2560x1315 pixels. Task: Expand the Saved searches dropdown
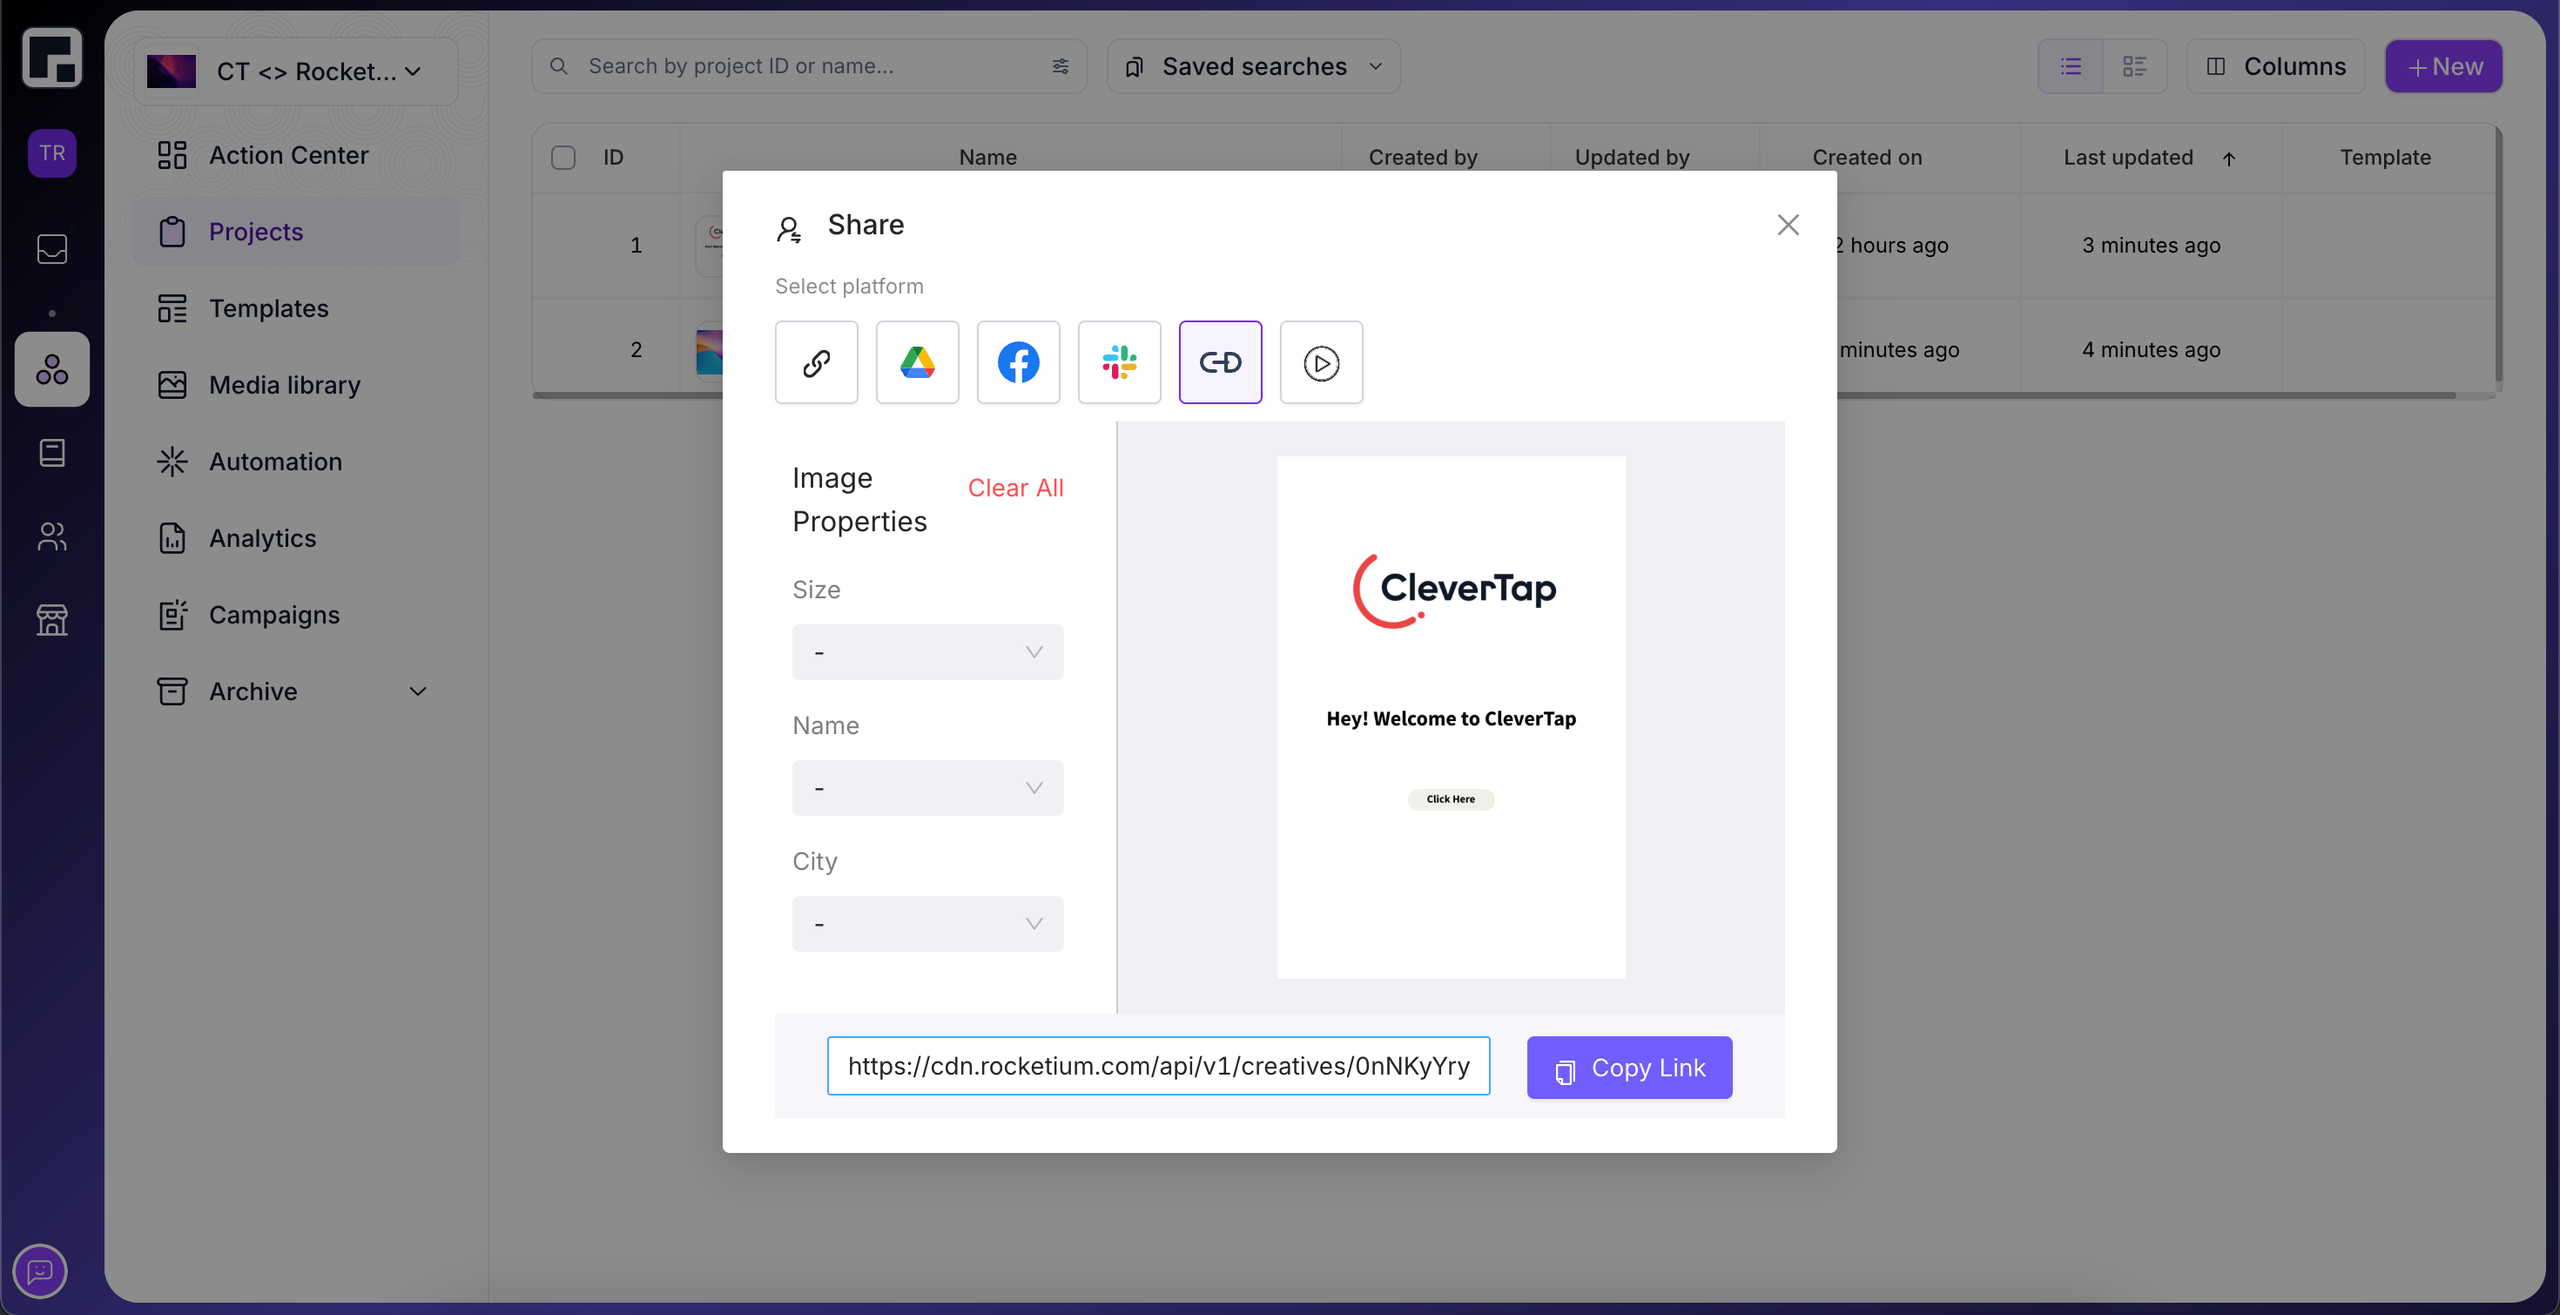pyautogui.click(x=1253, y=66)
